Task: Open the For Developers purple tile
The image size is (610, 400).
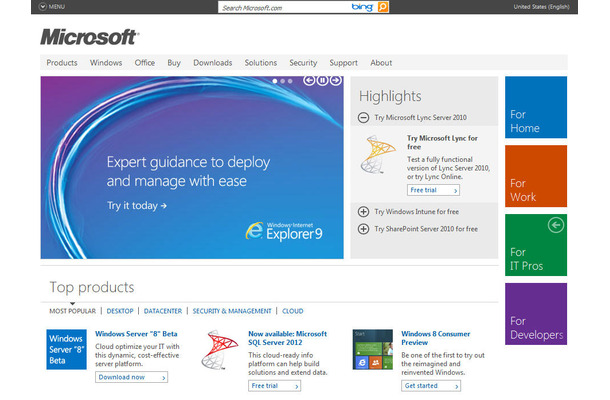Action: click(536, 314)
